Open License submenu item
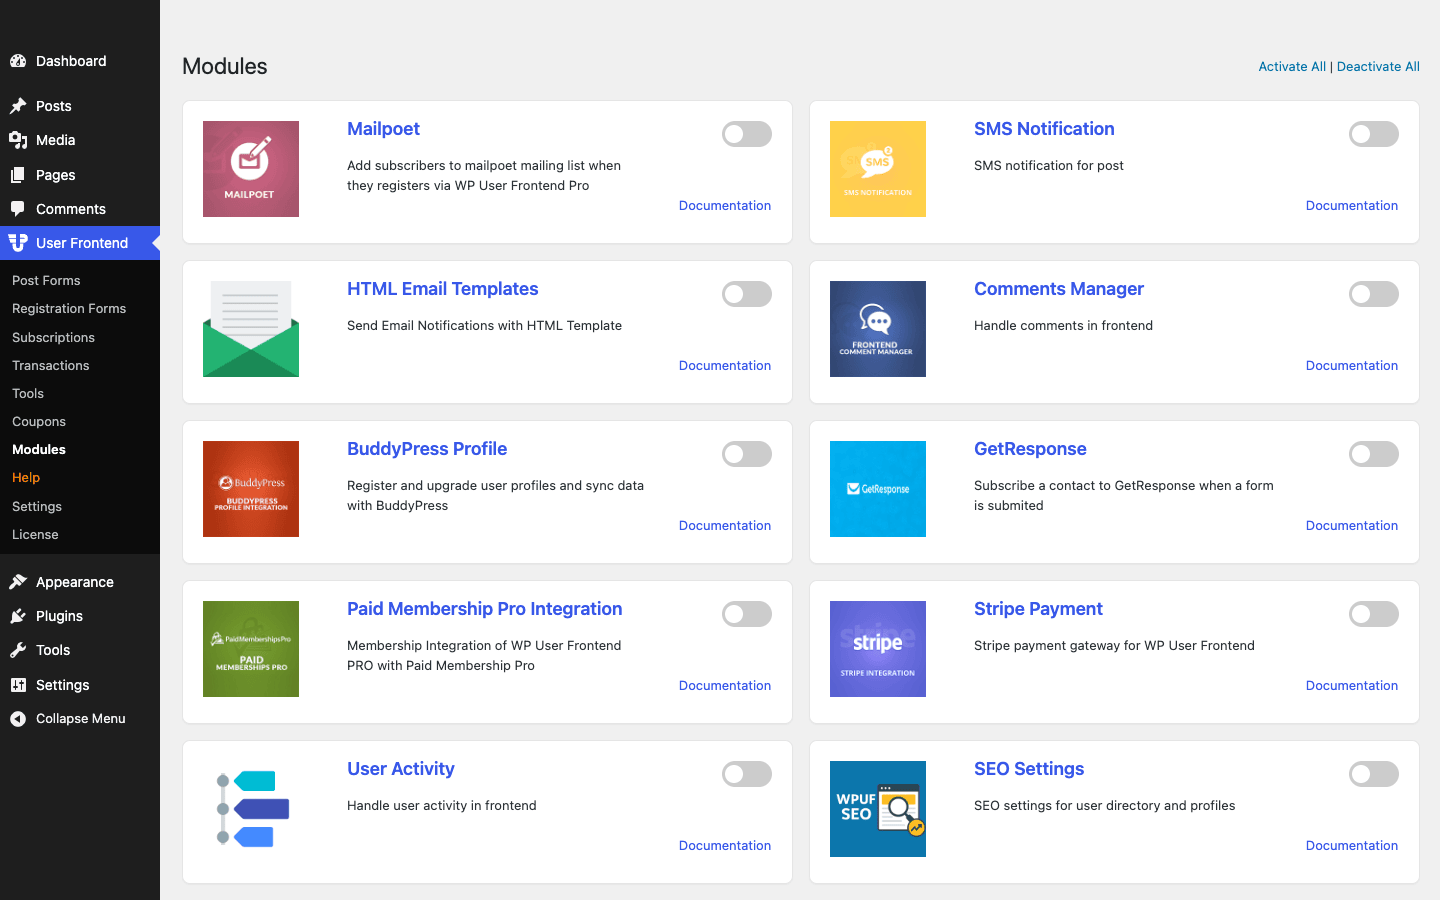This screenshot has width=1440, height=900. tap(35, 535)
